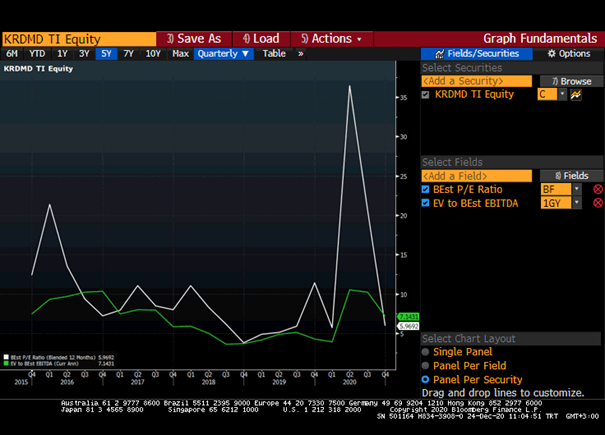The width and height of the screenshot is (605, 435).
Task: Switch to the Max time range
Action: (180, 54)
